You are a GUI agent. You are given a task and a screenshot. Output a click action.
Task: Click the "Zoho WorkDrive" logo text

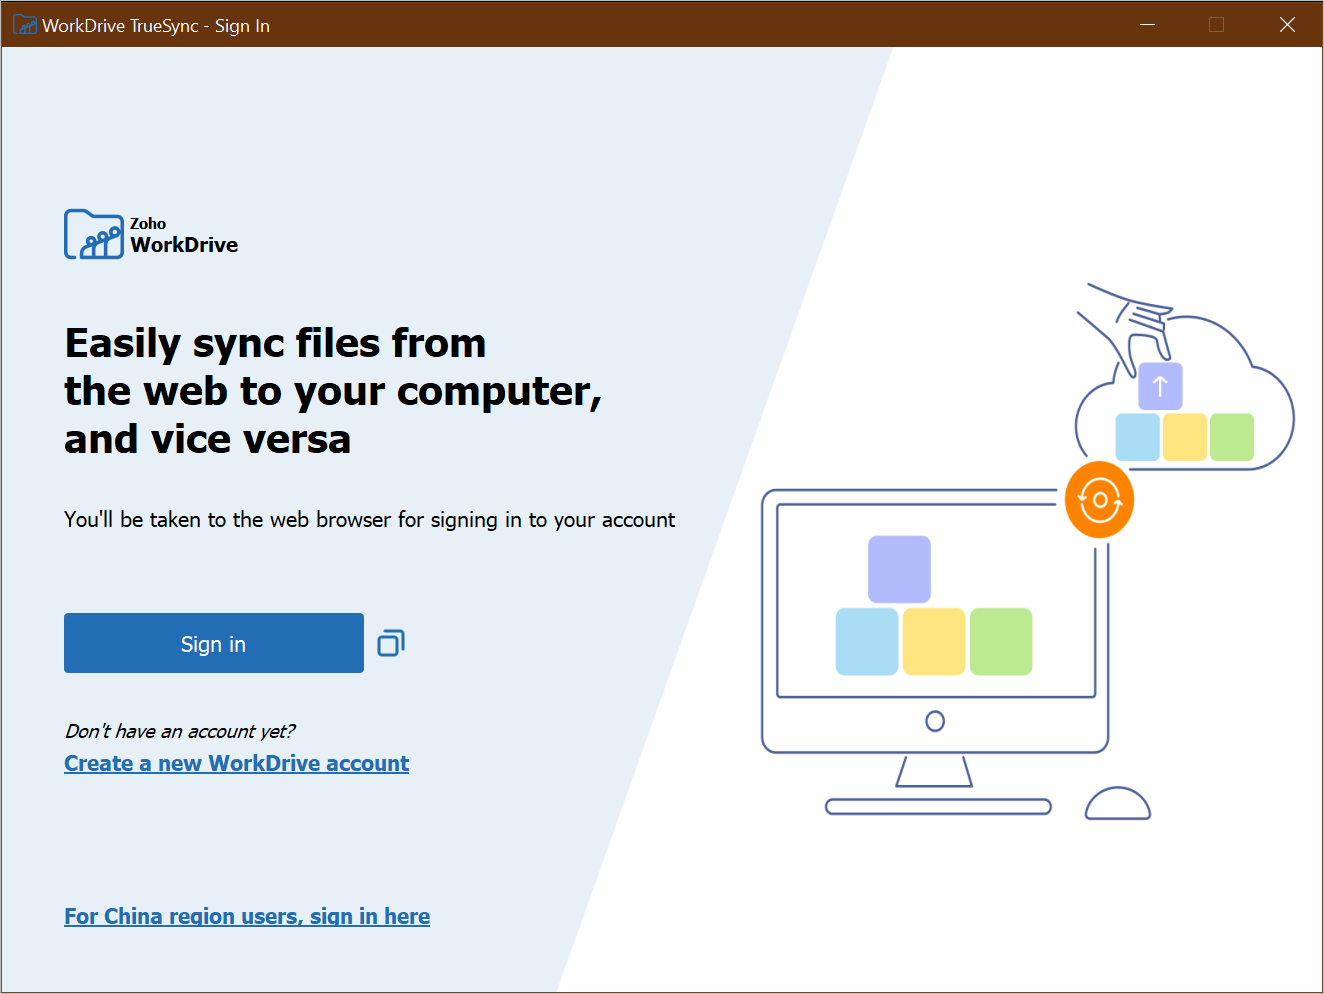(184, 236)
